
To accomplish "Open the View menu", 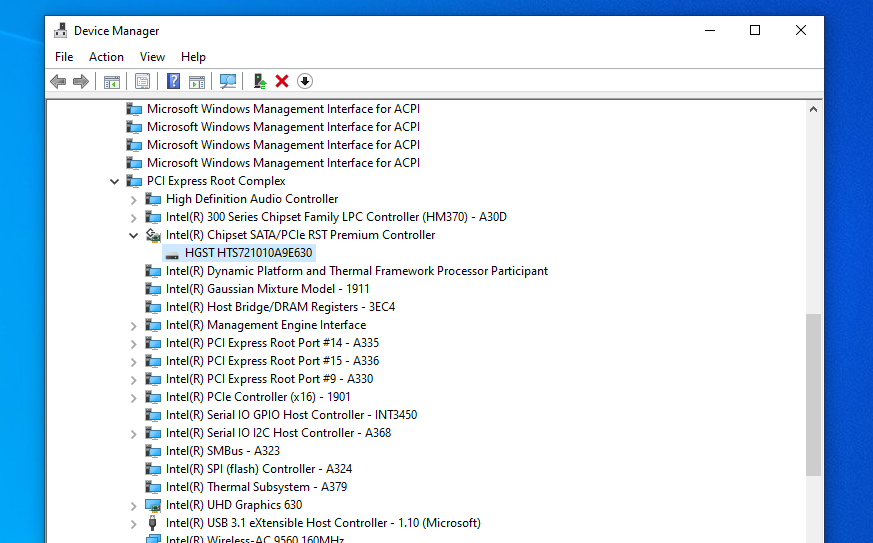I will 152,57.
